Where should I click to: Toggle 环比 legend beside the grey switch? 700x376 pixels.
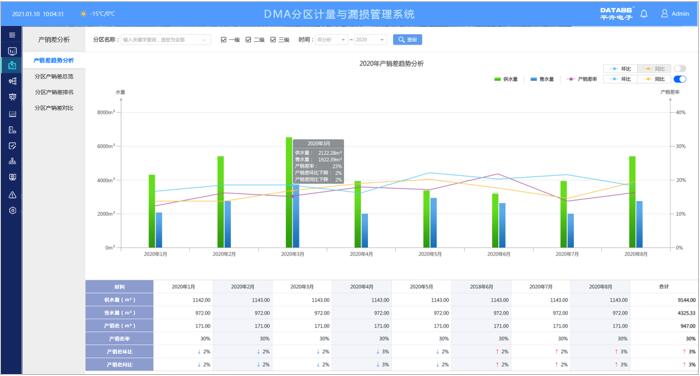point(621,69)
